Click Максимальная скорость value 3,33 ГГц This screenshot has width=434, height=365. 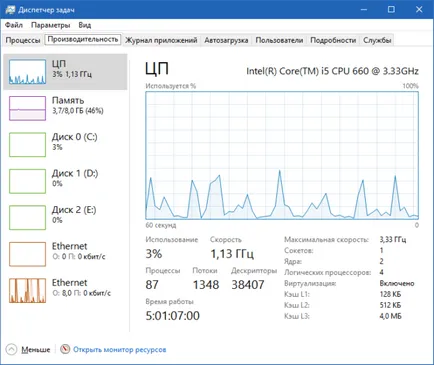pyautogui.click(x=393, y=239)
